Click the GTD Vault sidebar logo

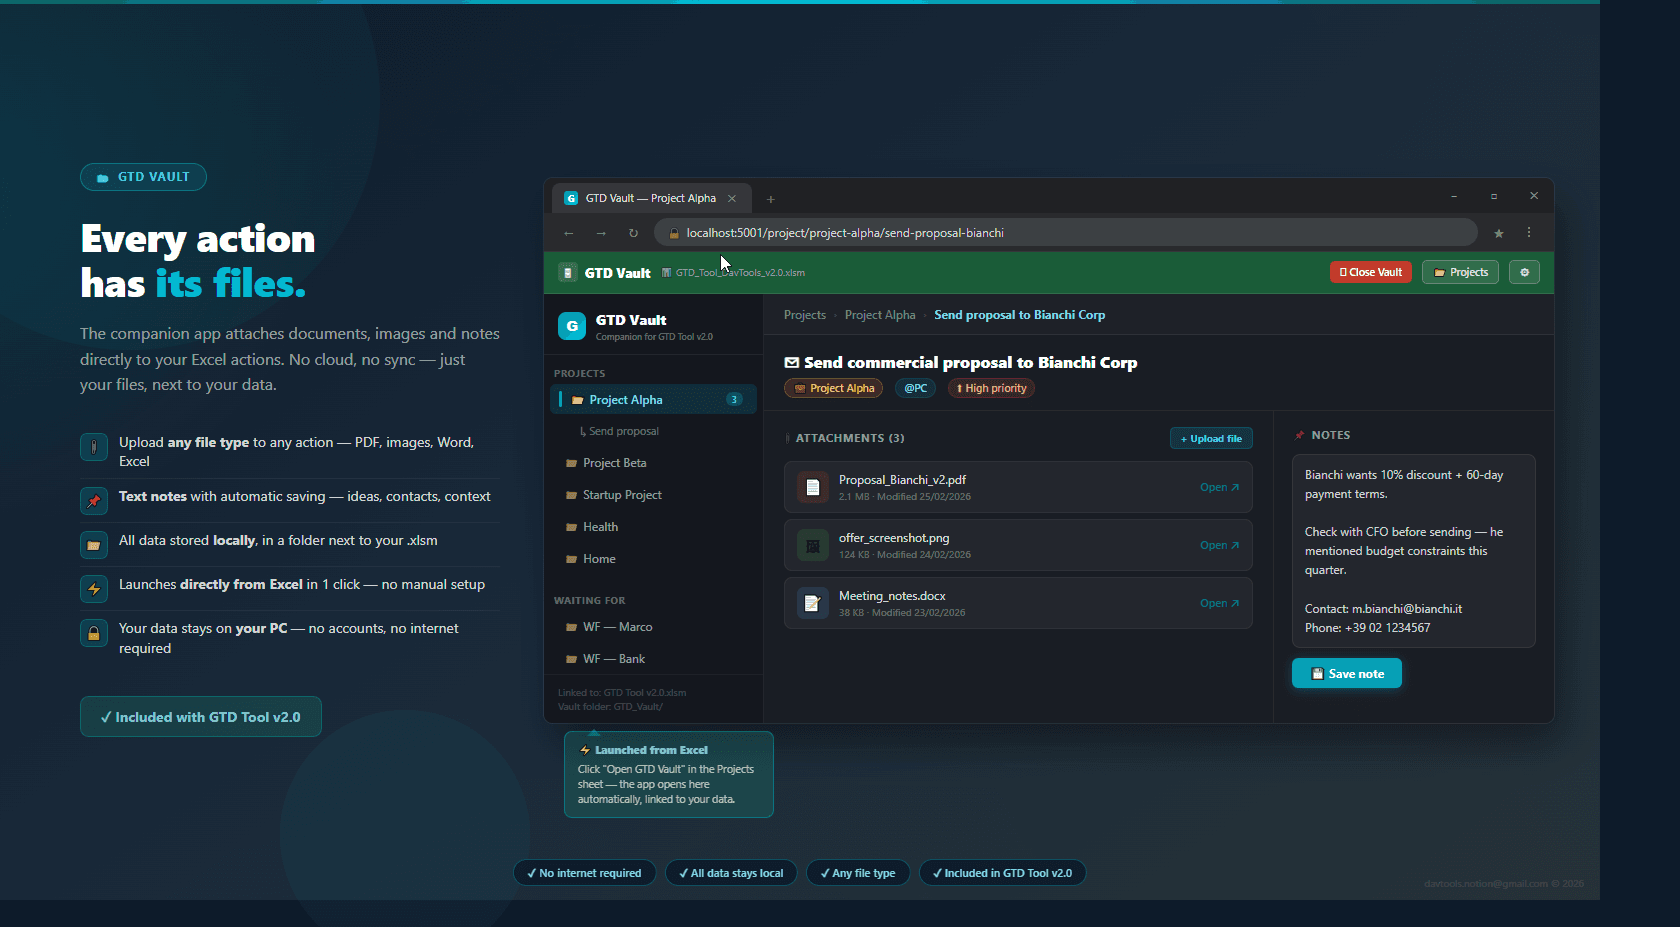[572, 326]
